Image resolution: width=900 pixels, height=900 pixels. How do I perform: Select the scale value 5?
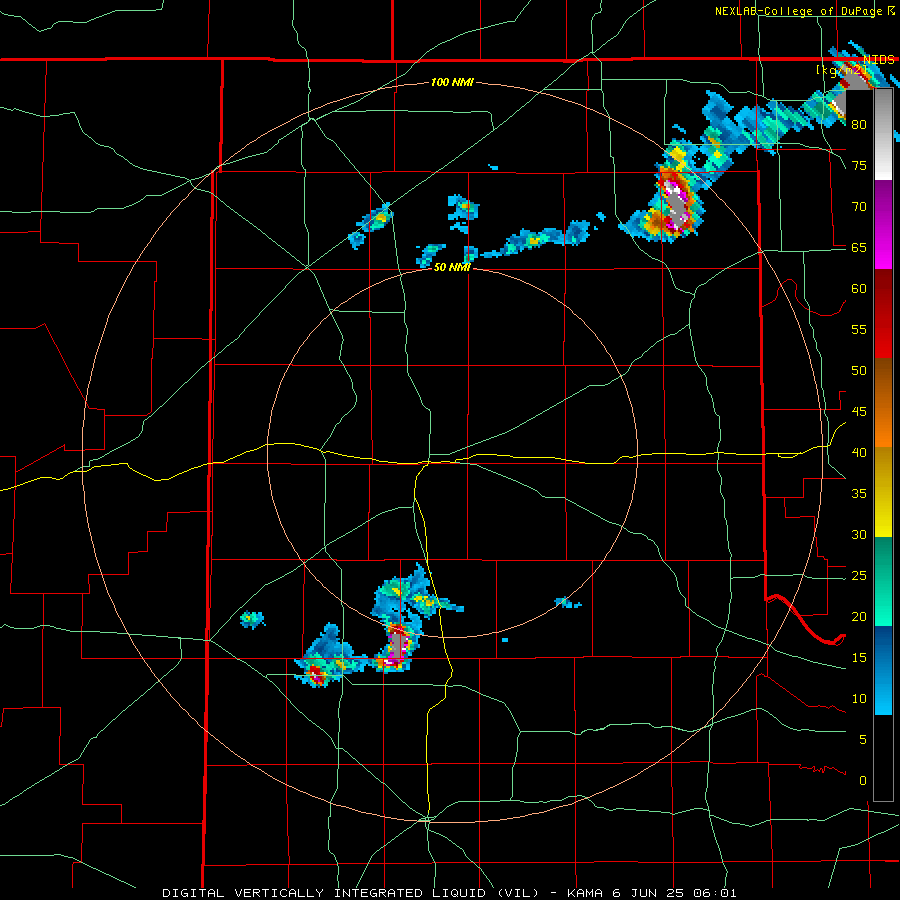click(862, 739)
